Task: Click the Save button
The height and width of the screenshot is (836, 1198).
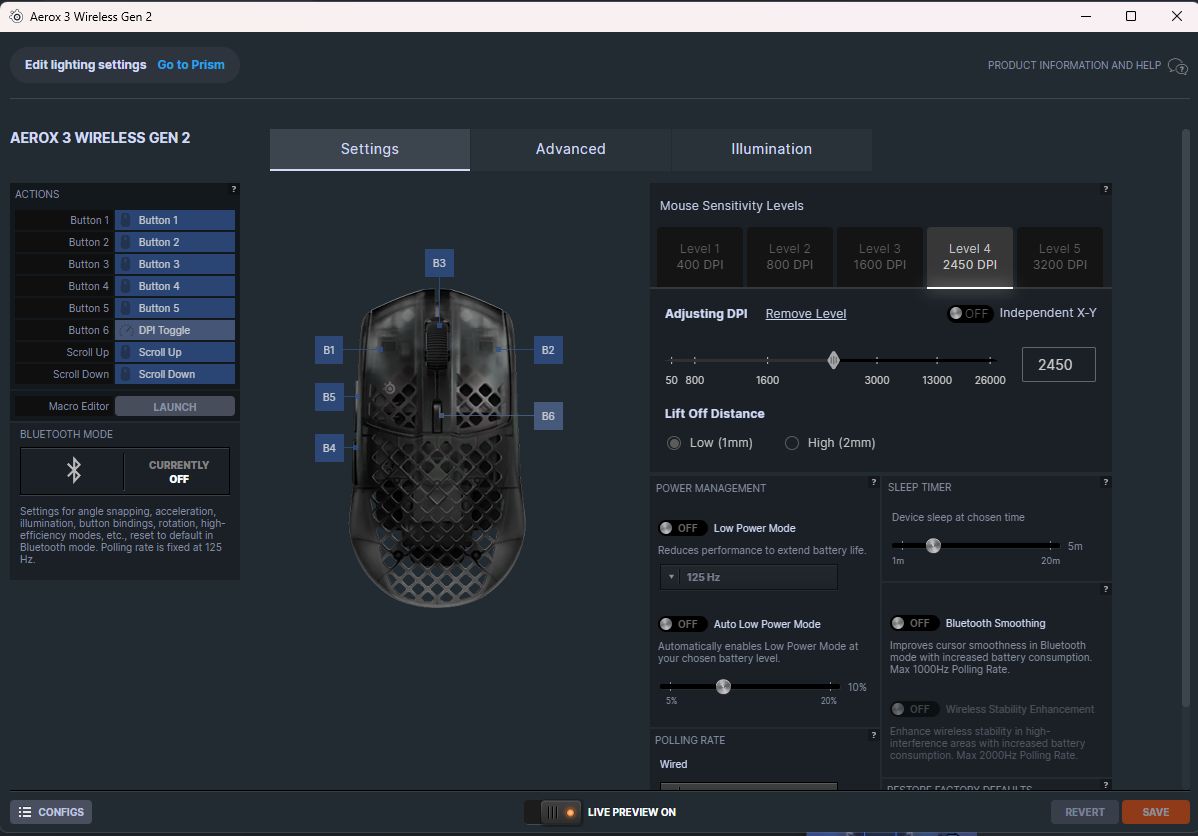Action: [1155, 812]
